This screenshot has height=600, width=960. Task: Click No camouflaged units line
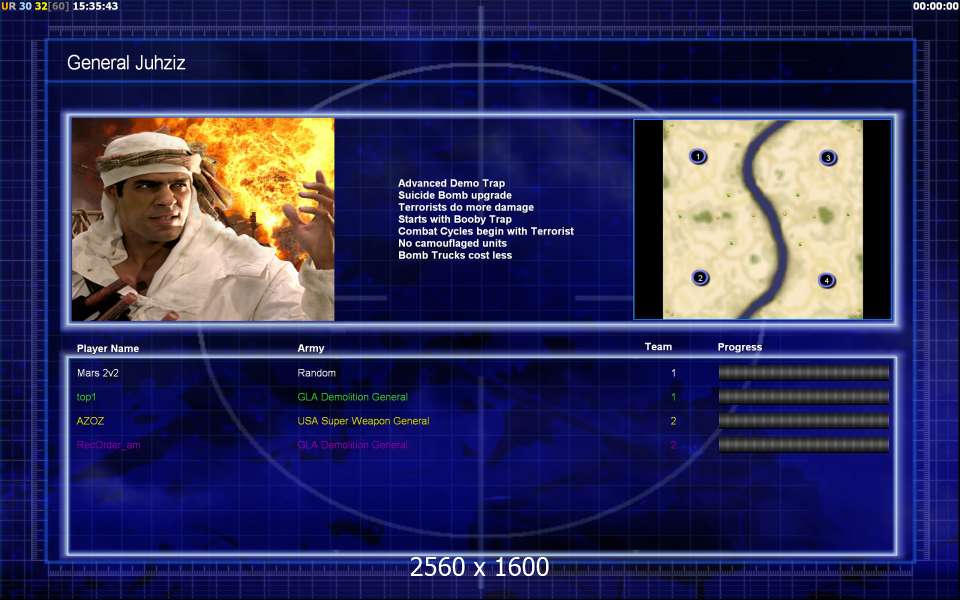452,243
